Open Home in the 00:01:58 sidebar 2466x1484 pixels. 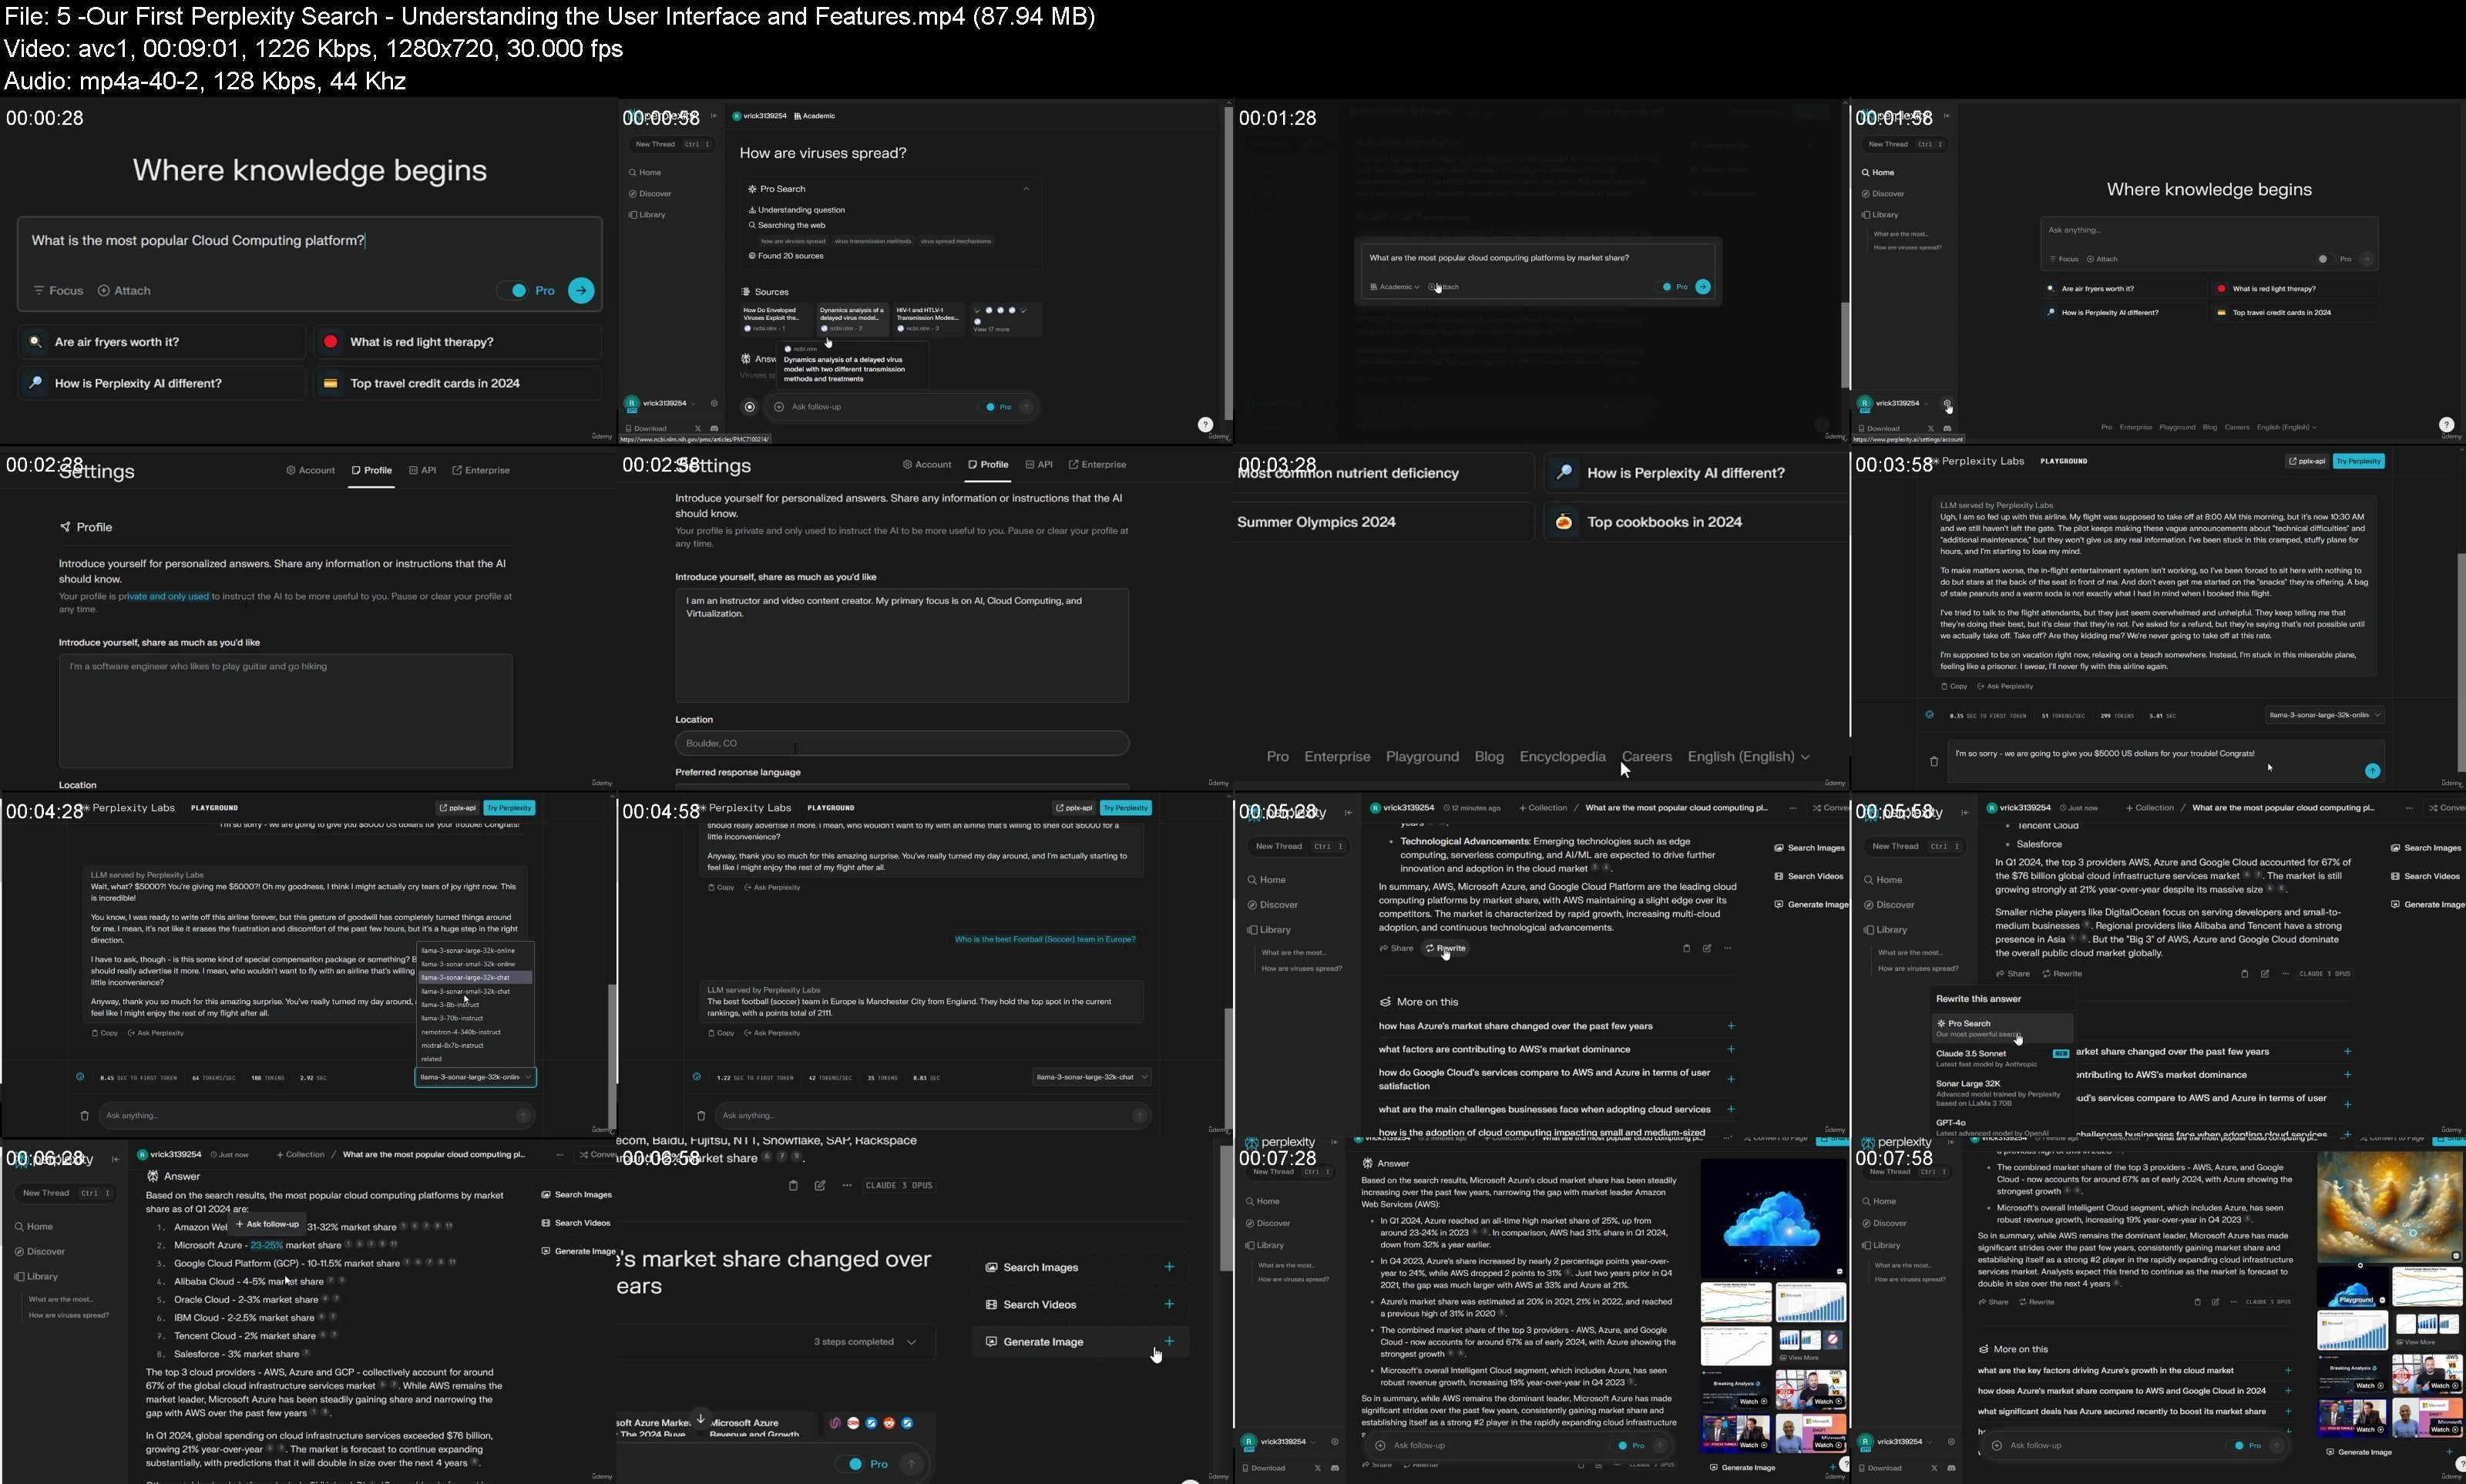point(1879,173)
